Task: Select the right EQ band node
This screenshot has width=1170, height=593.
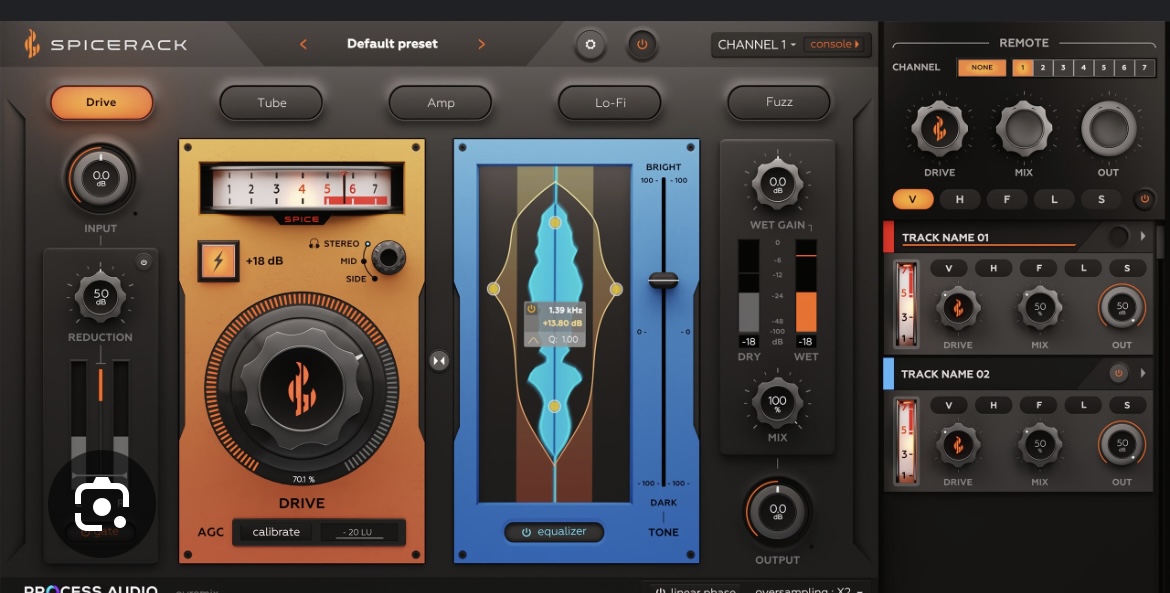Action: (x=616, y=289)
